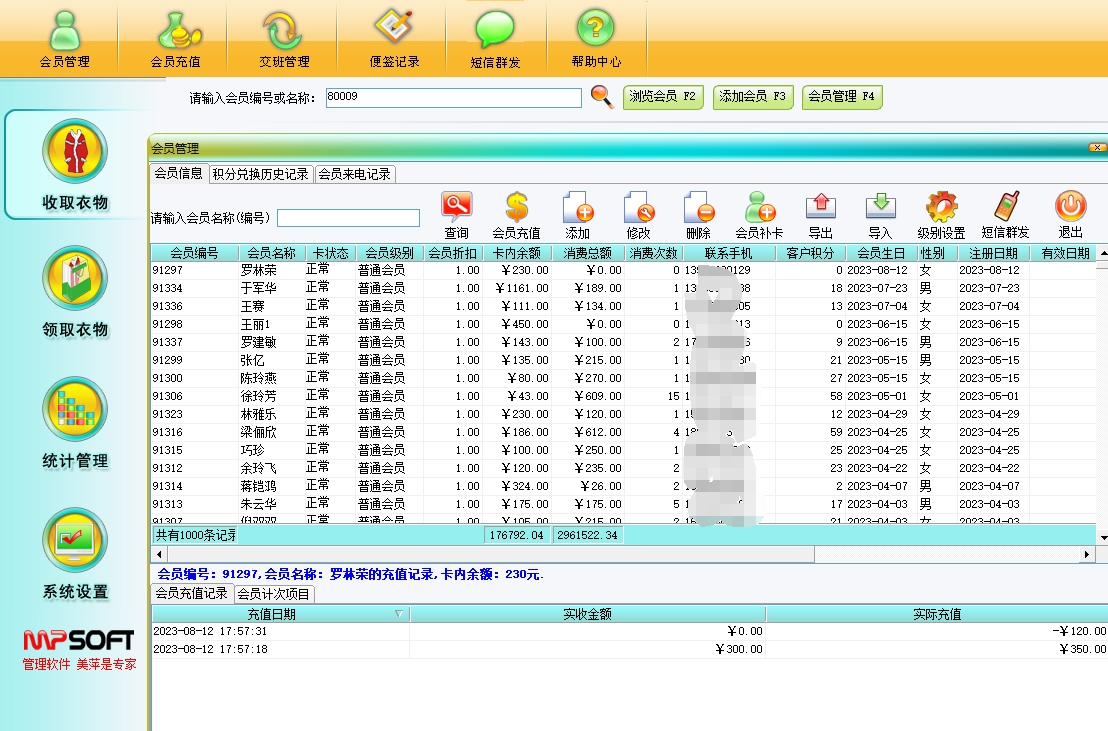This screenshot has height=731, width=1108.
Task: Click the magnifier icon beside search box
Action: coord(601,97)
